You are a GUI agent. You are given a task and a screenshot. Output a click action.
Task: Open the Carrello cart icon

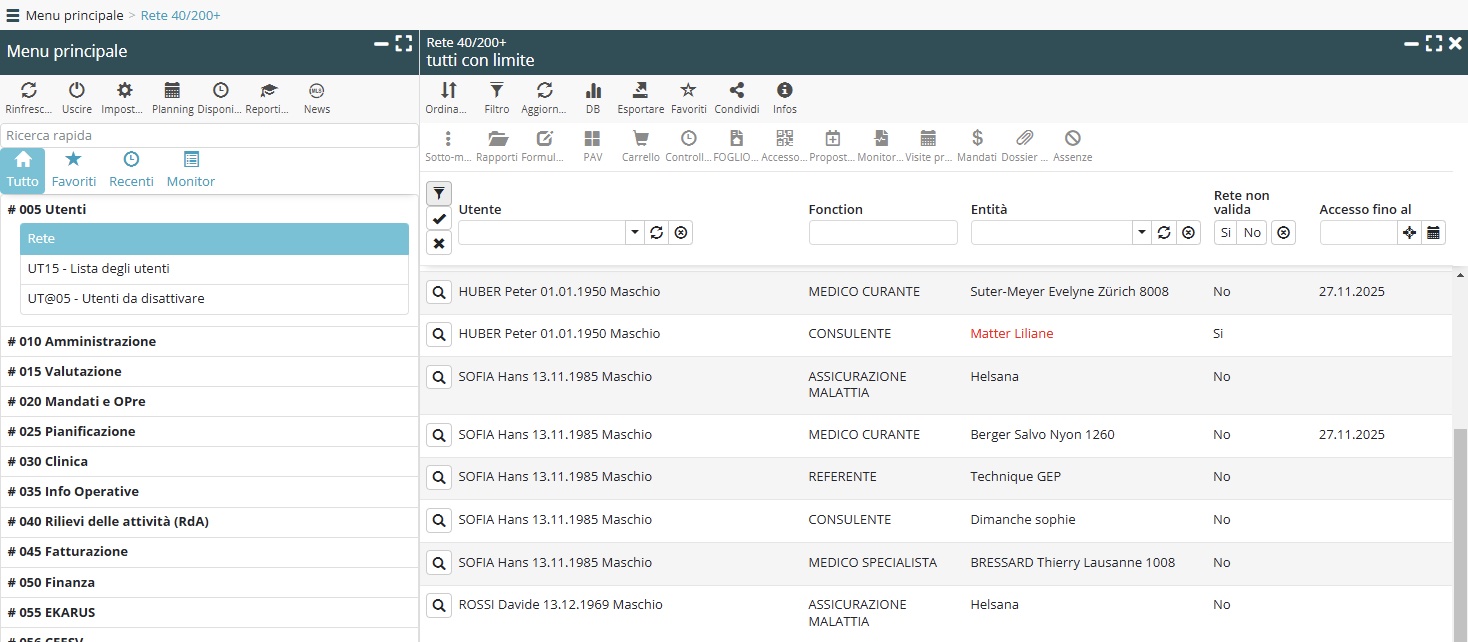[640, 139]
